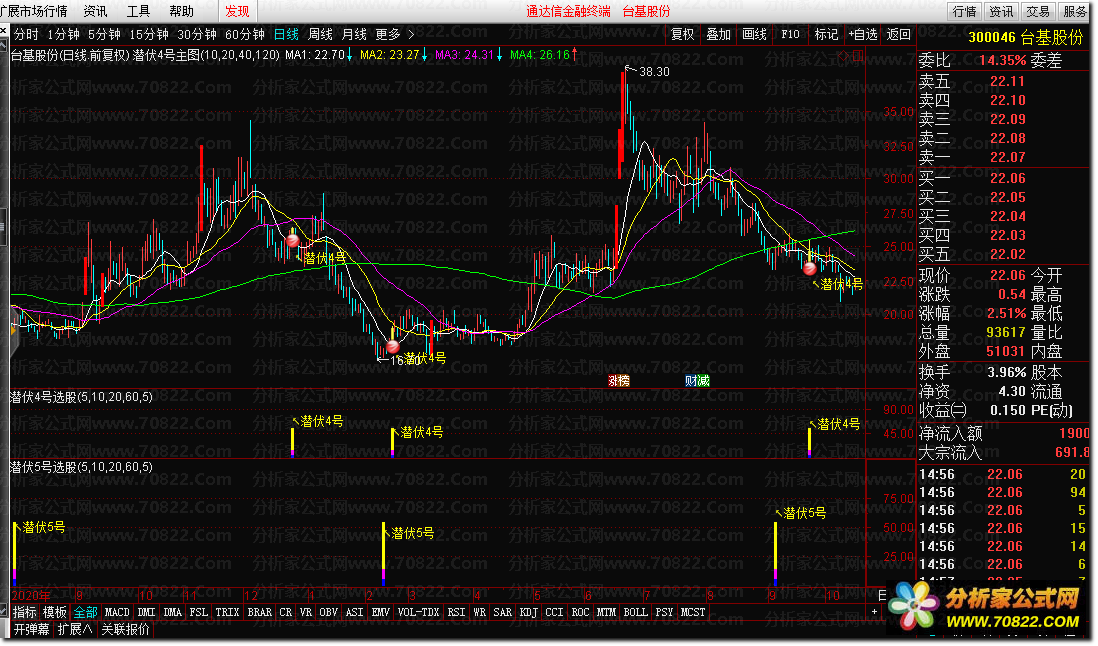Open 关联报价 related quotes

pyautogui.click(x=125, y=629)
